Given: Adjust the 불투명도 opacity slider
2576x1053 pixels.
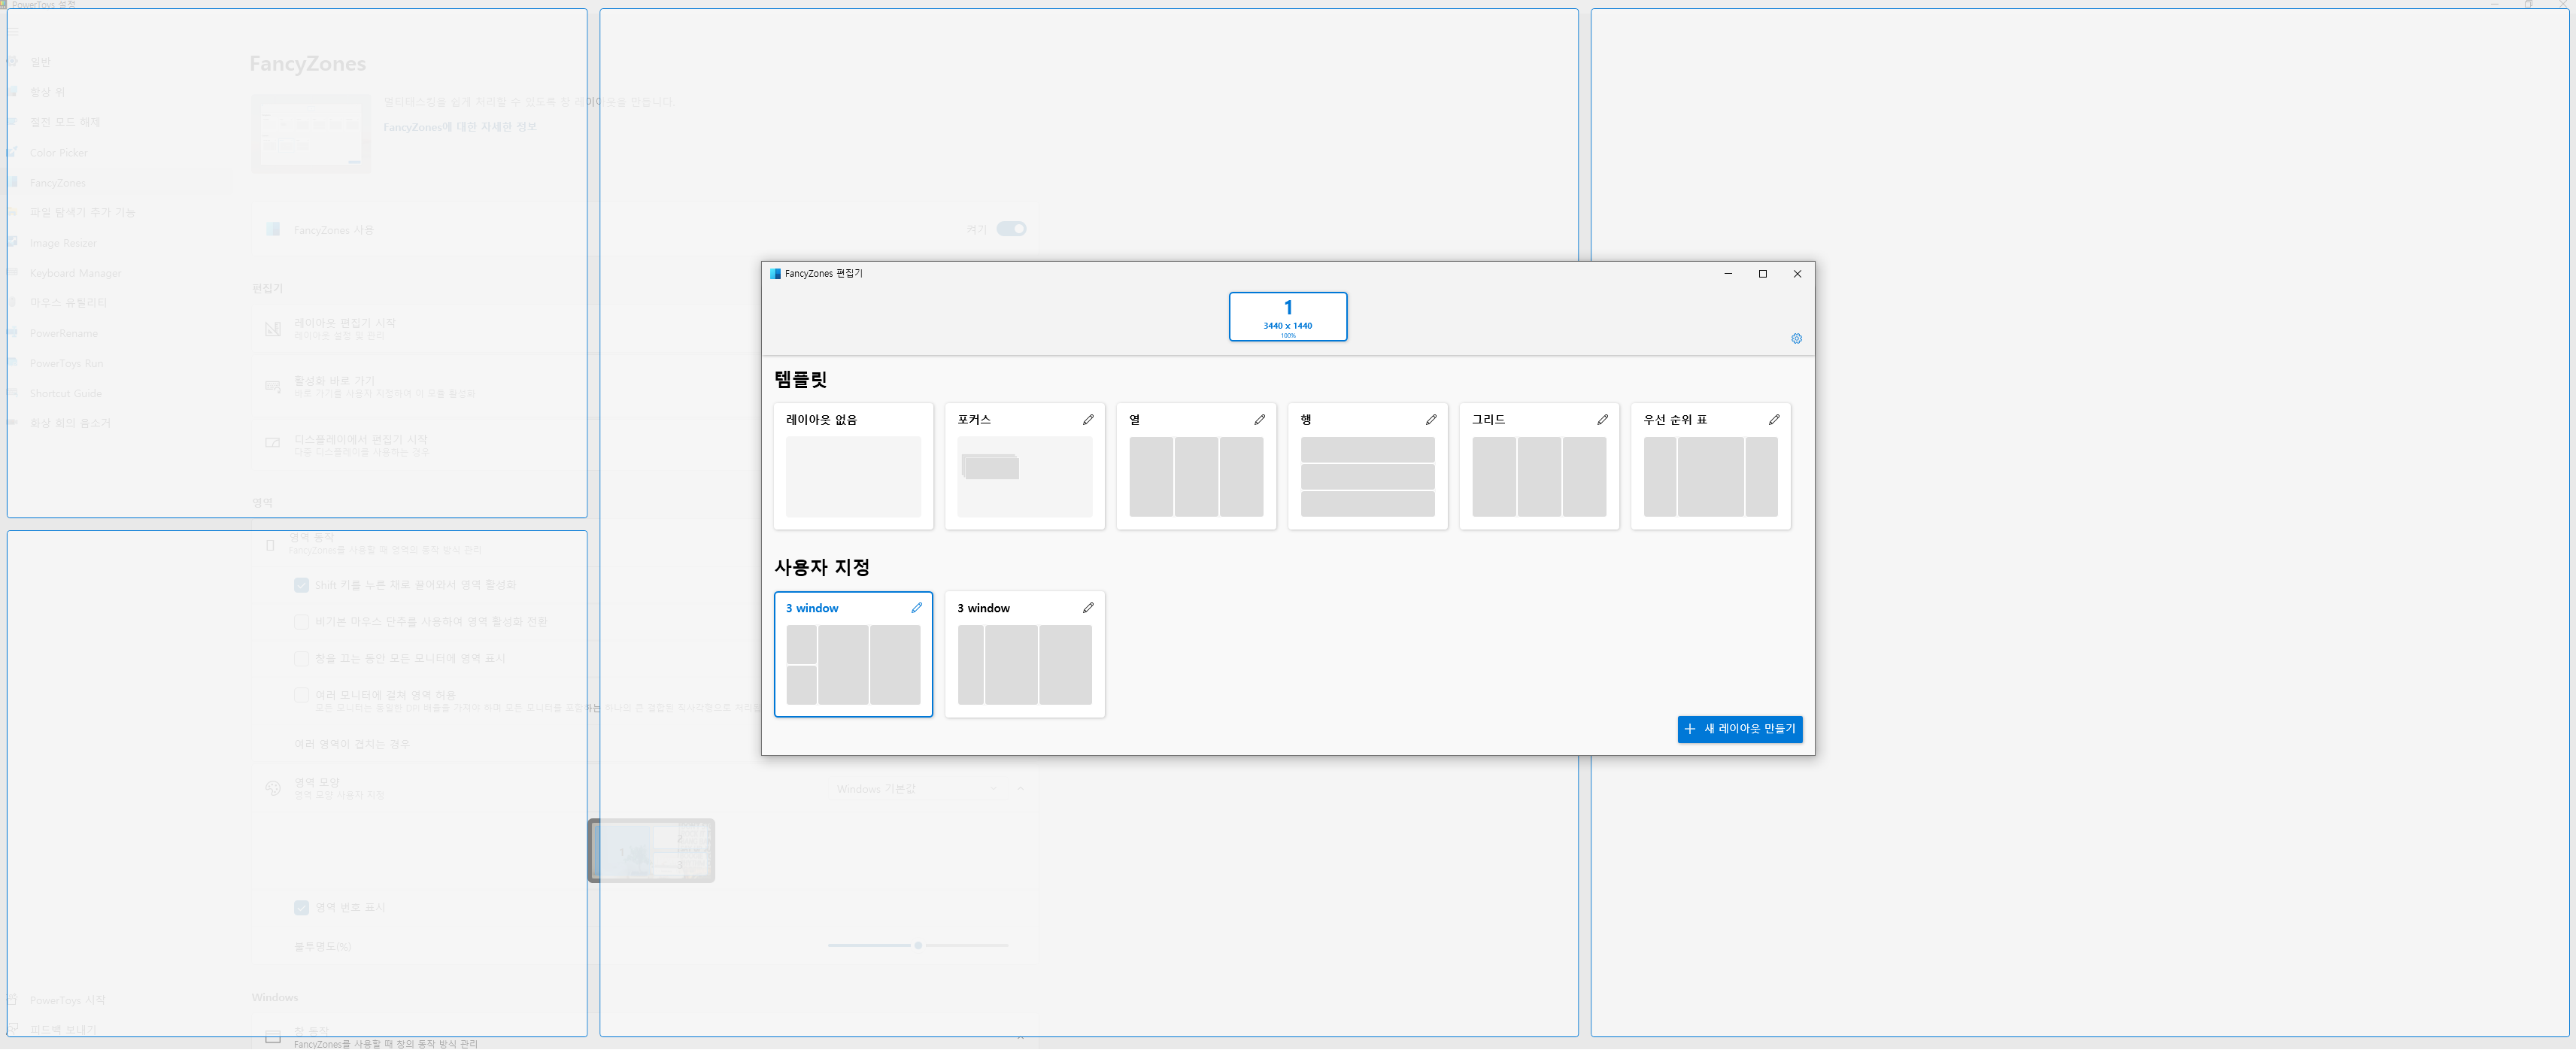Looking at the screenshot, I should 917,945.
